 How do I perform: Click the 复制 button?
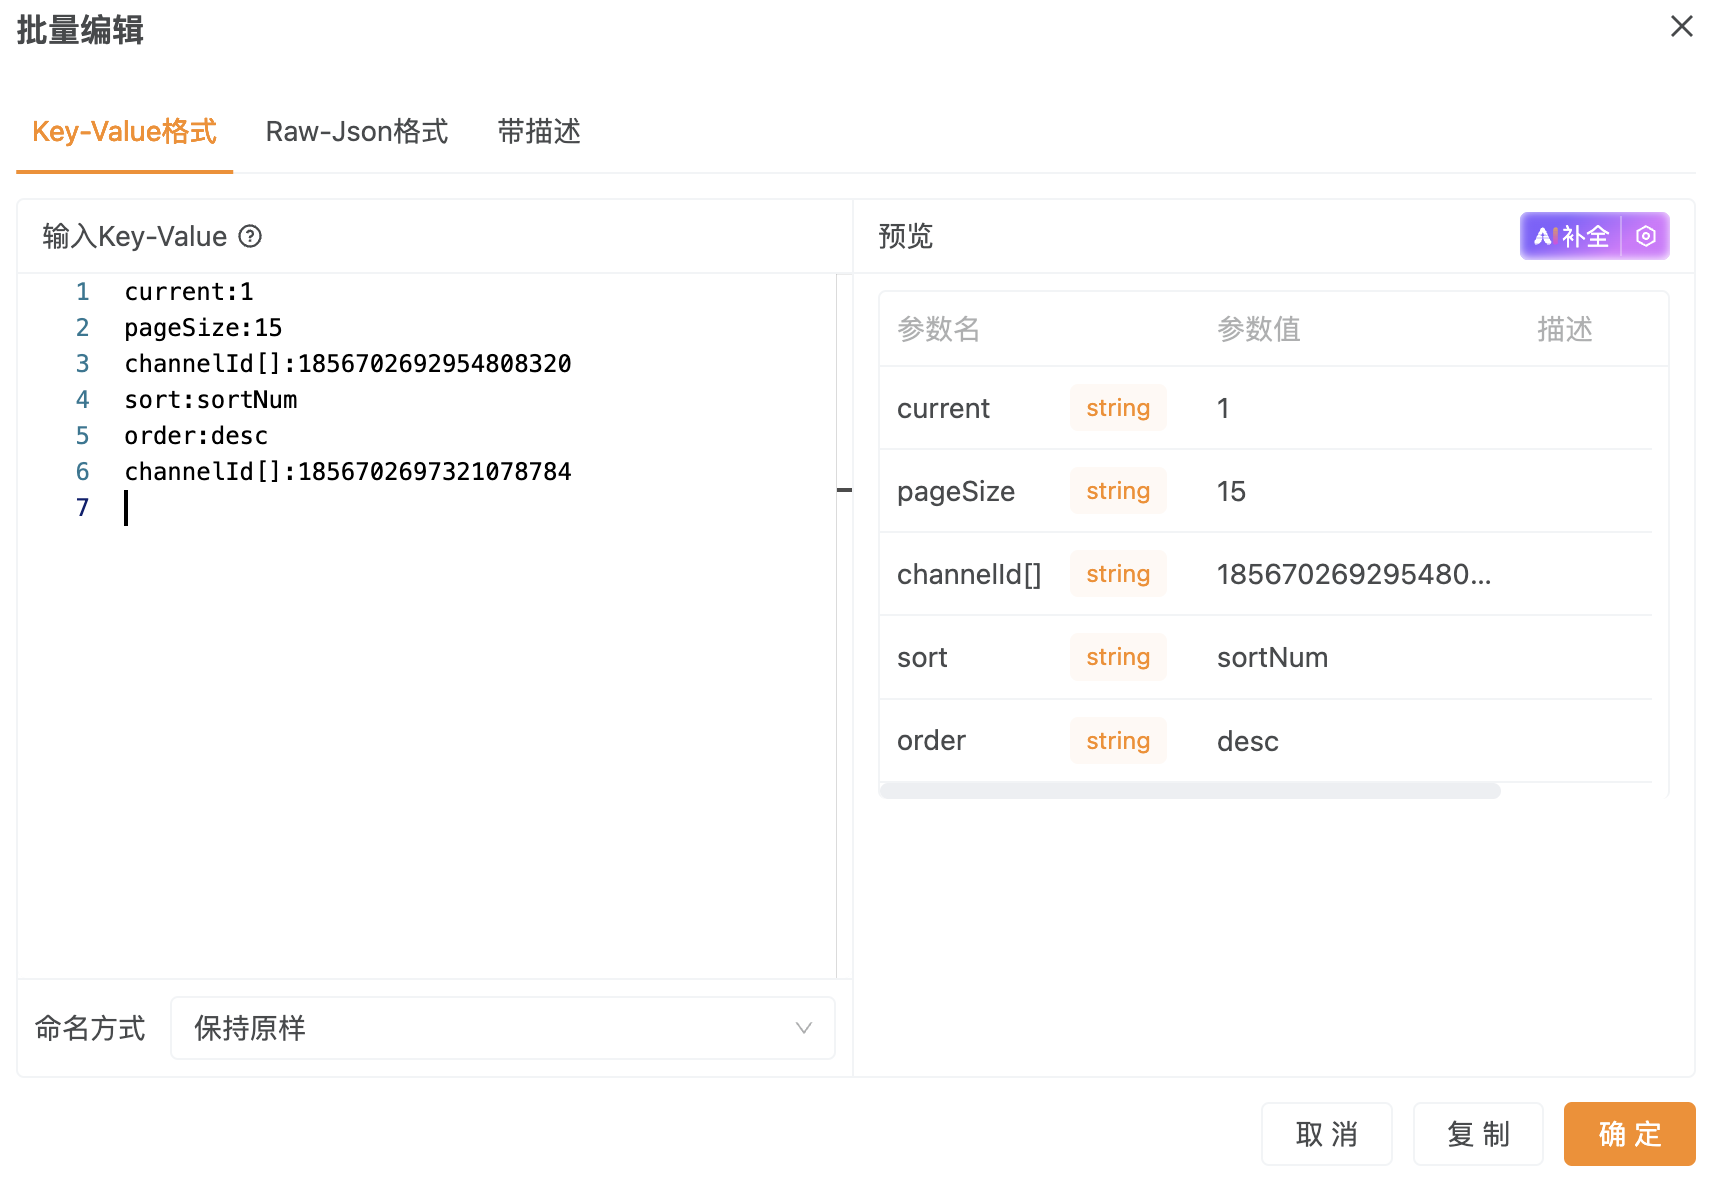point(1479,1134)
